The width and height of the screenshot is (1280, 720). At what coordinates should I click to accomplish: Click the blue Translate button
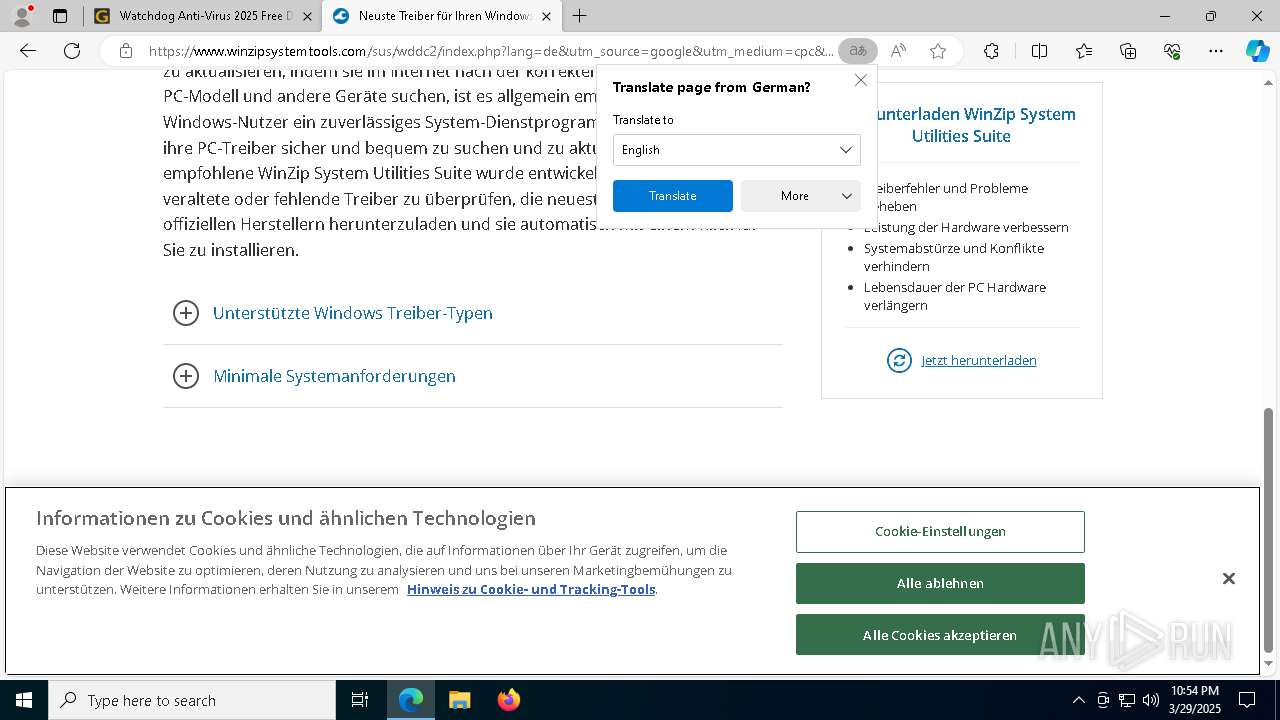pos(673,196)
